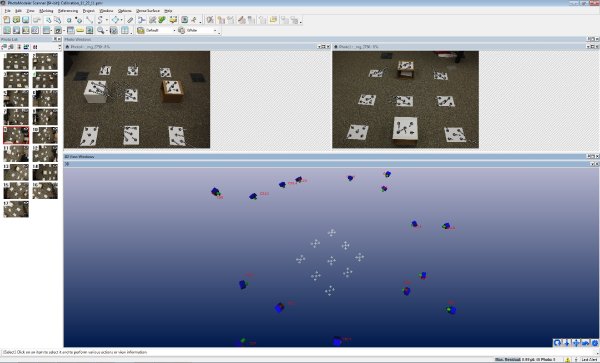
Task: Click the pan arrows icon in 3D viewer
Action: (576, 343)
